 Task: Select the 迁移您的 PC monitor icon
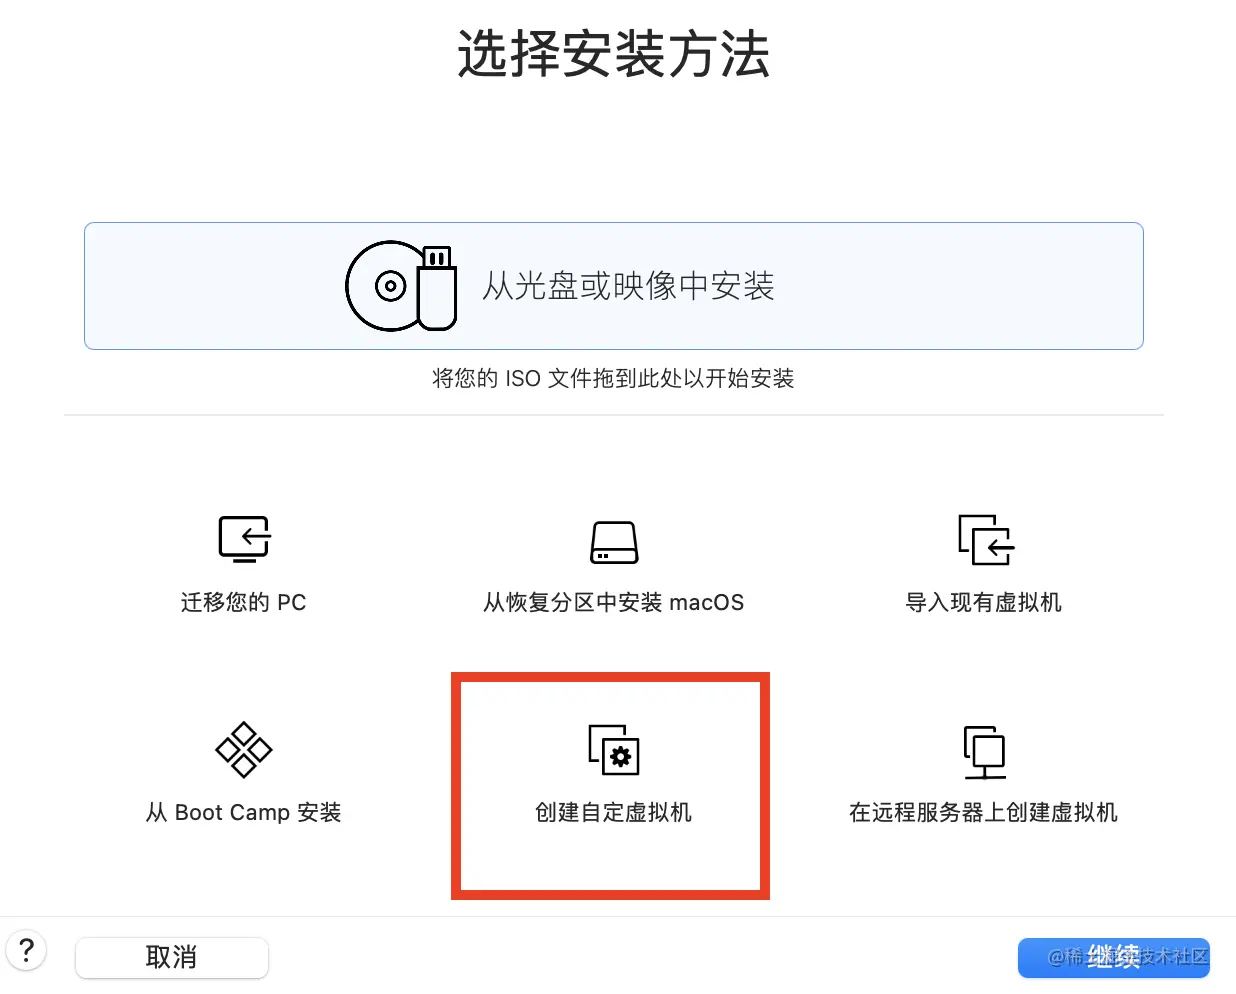(244, 539)
